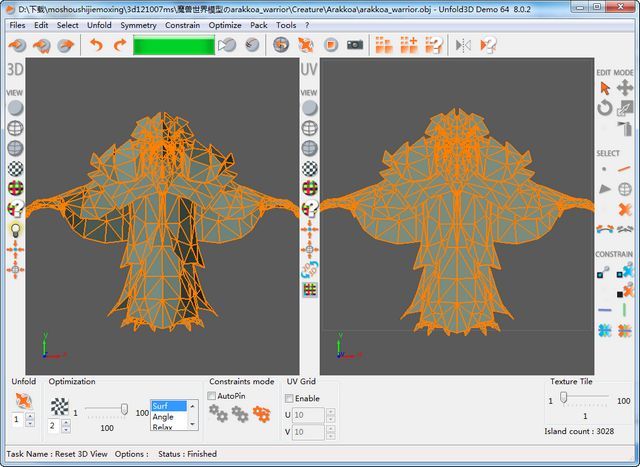Image resolution: width=640 pixels, height=467 pixels.
Task: Click the V grid value field
Action: [309, 432]
